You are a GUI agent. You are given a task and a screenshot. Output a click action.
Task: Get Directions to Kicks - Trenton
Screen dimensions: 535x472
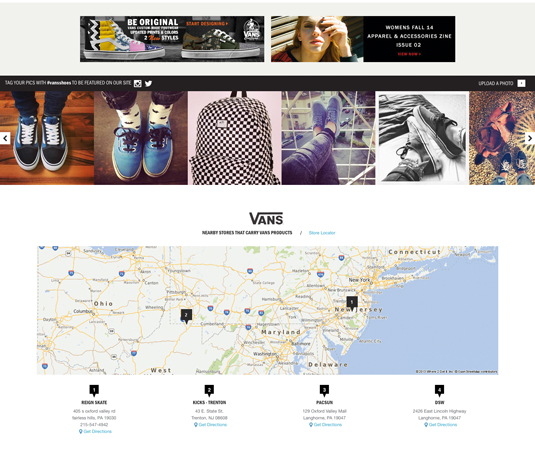(210, 425)
